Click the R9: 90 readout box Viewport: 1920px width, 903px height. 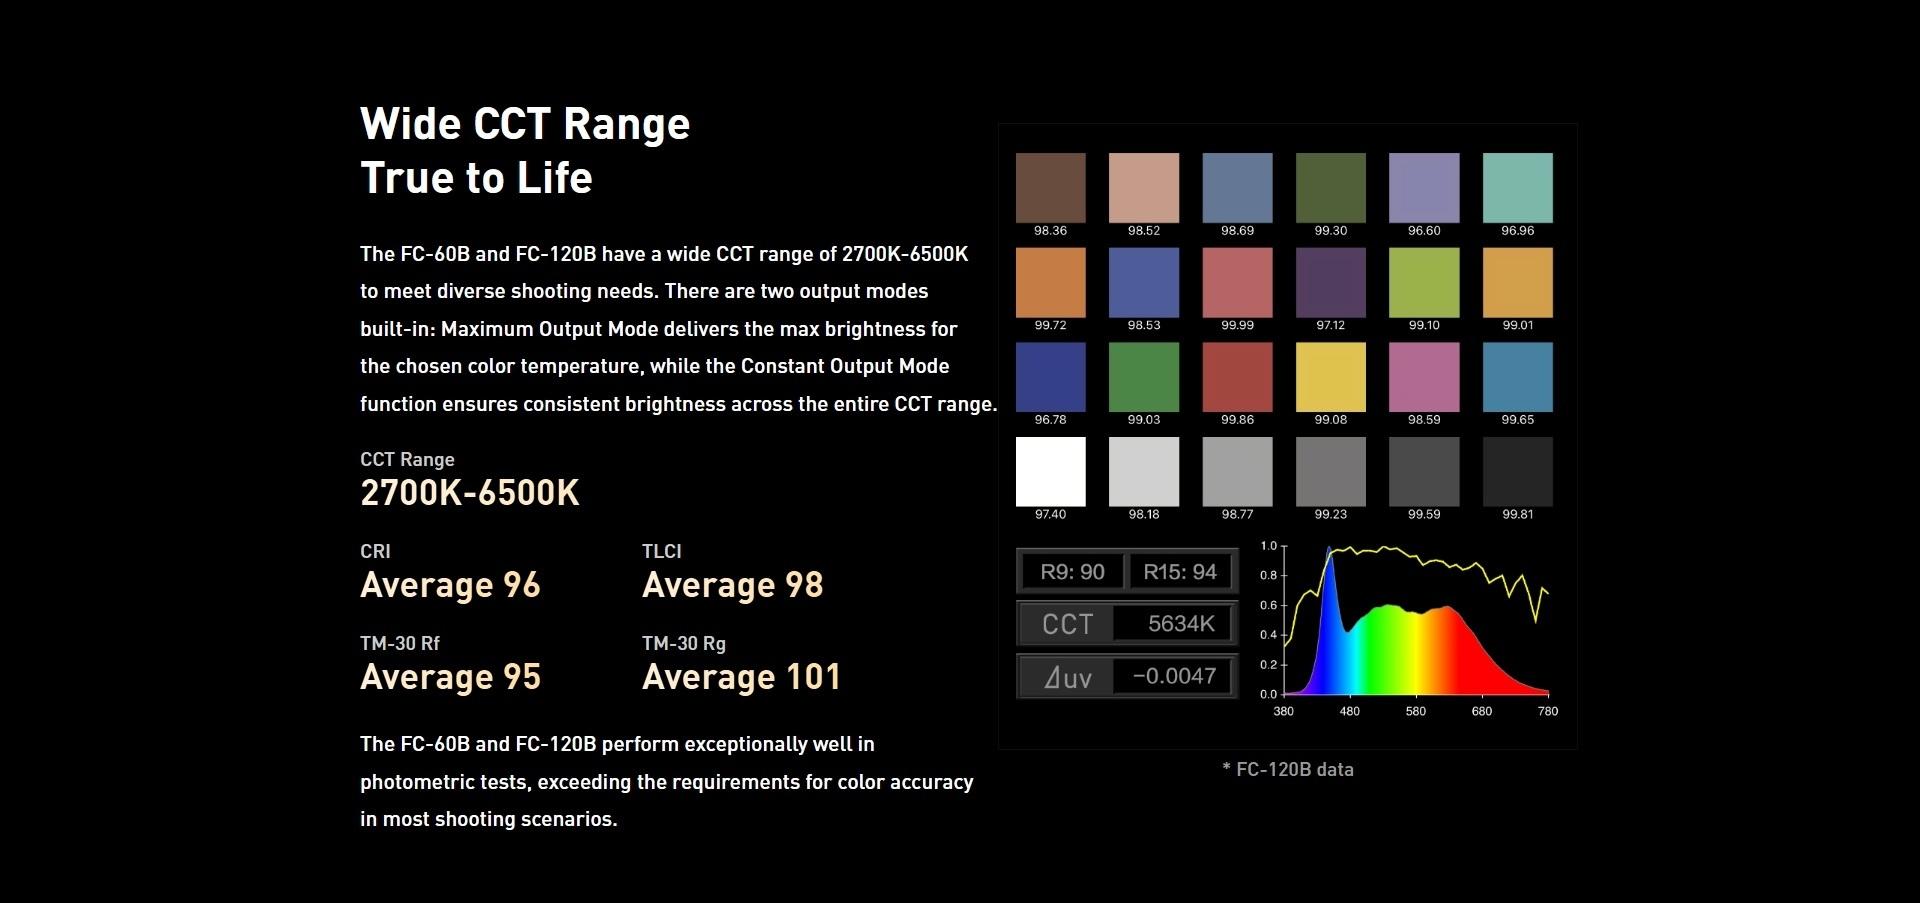1072,572
